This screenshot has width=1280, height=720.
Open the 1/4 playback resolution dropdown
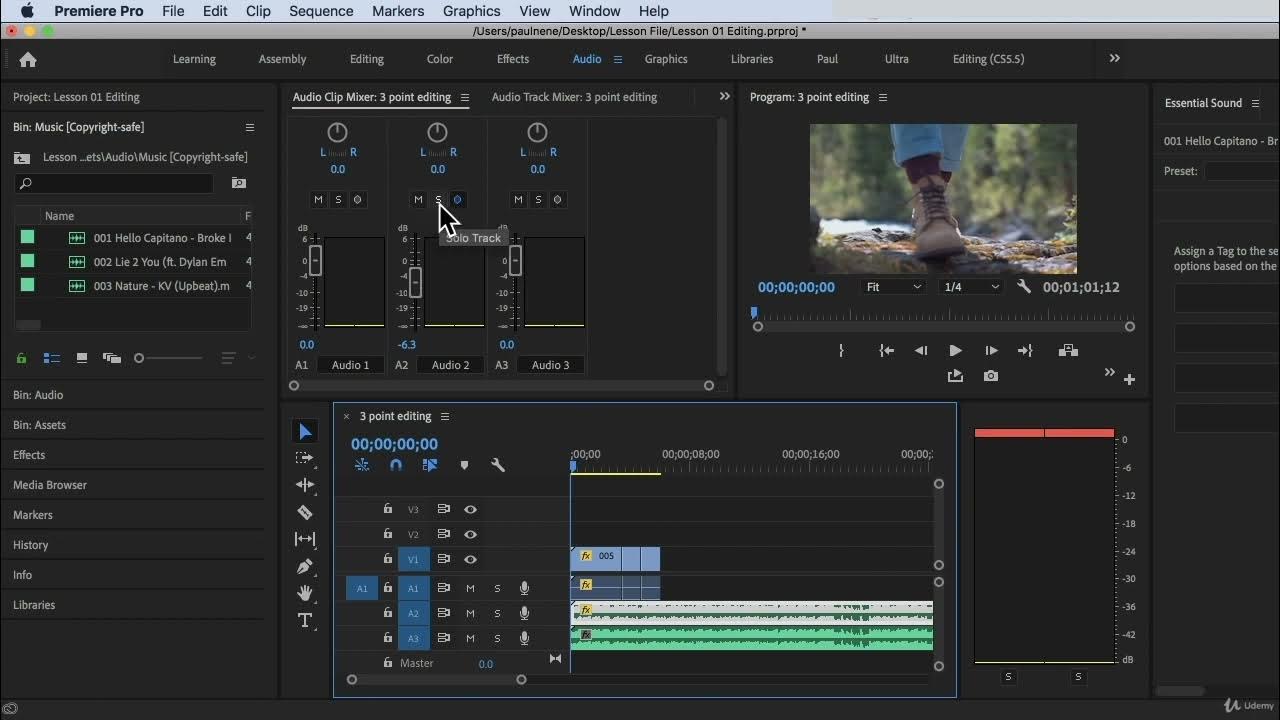pyautogui.click(x=972, y=287)
